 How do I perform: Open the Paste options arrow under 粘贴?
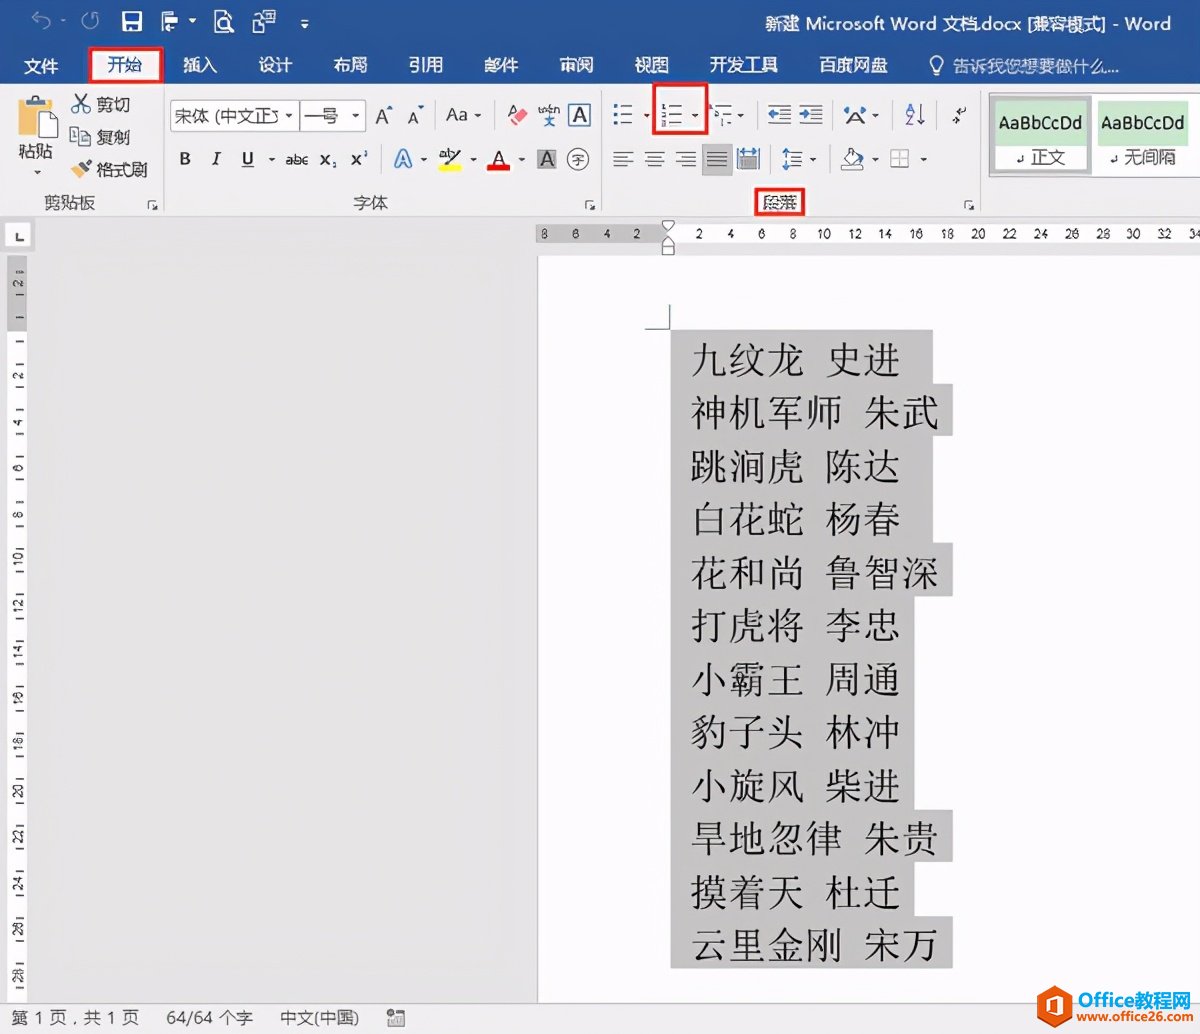[37, 172]
